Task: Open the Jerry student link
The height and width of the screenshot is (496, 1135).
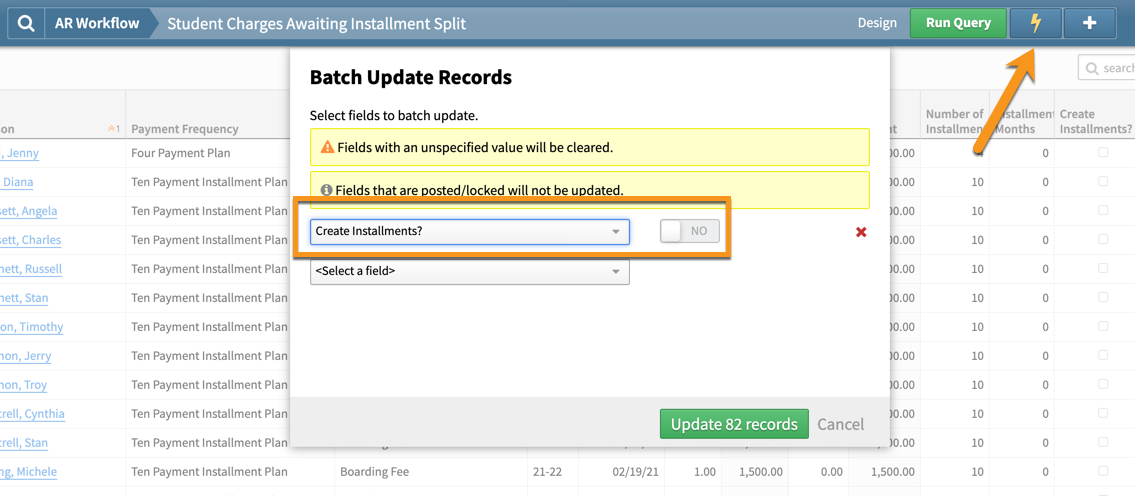Action: (25, 356)
